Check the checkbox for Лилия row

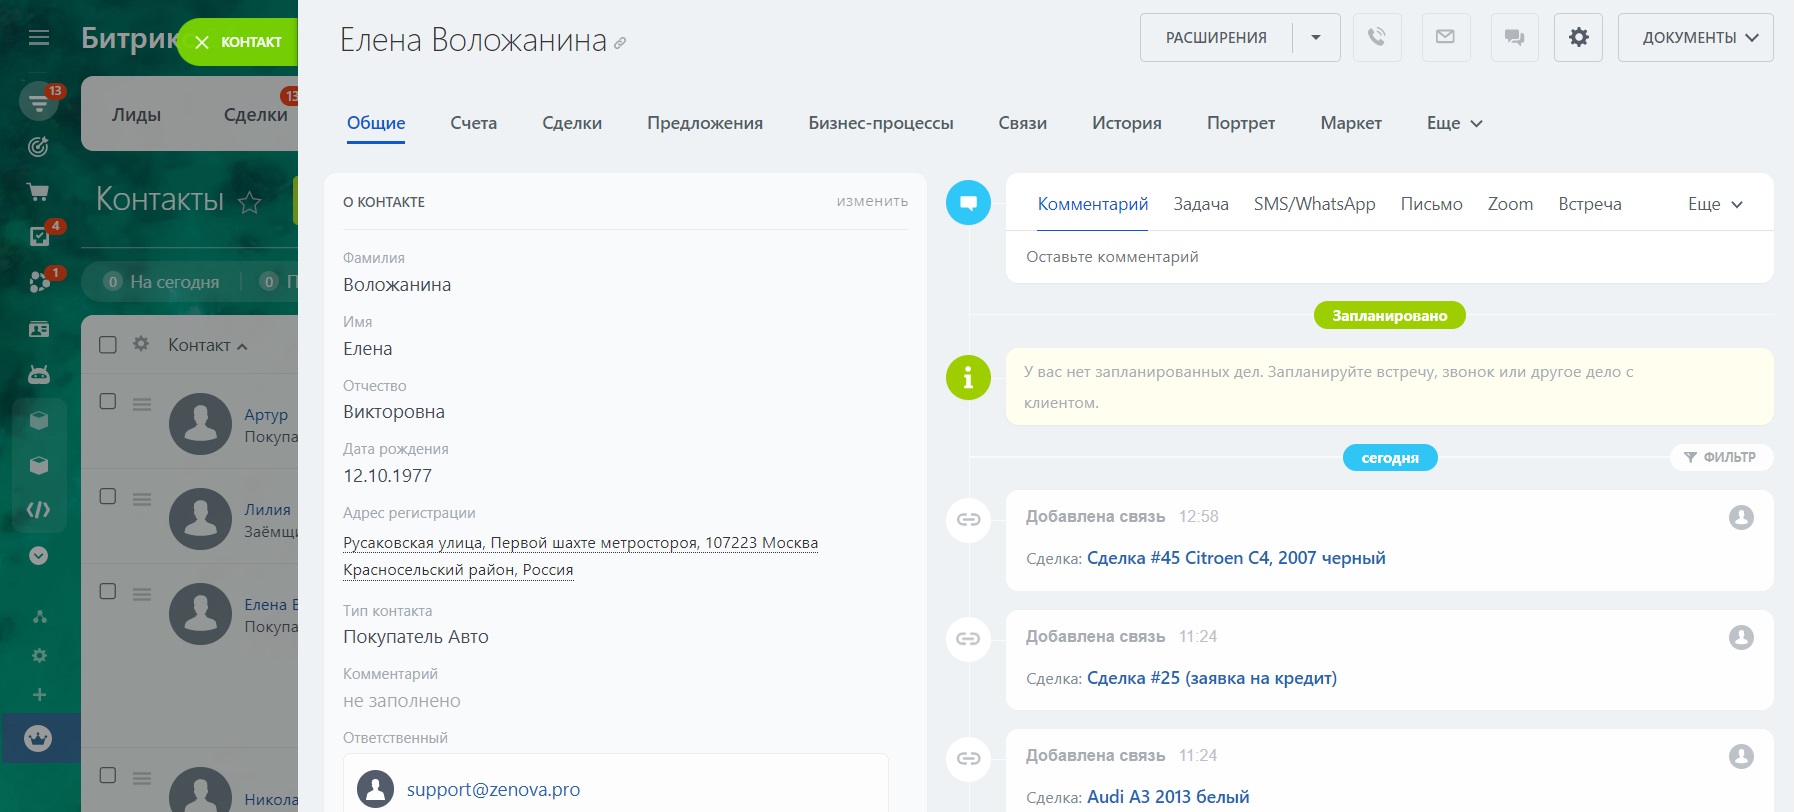108,496
